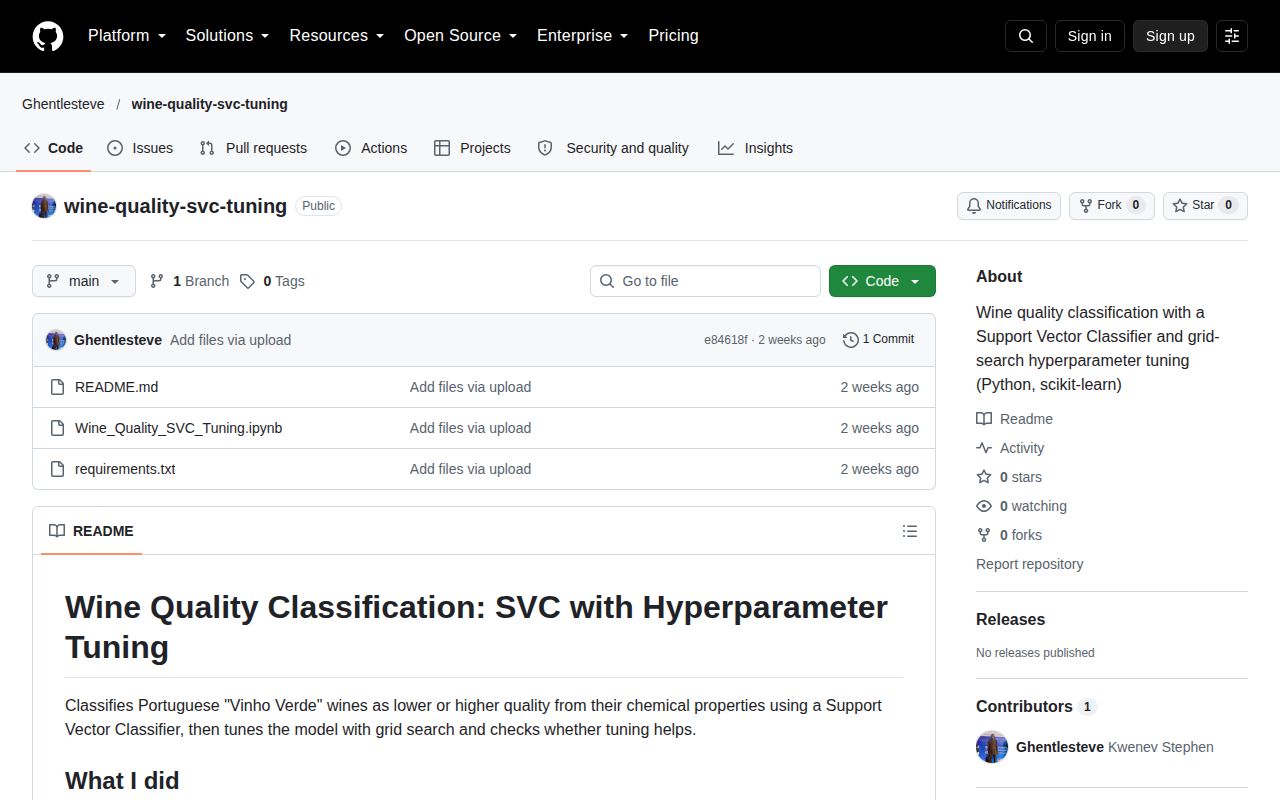Viewport: 1280px width, 800px height.
Task: Expand the Open Source dropdown
Action: tap(461, 36)
